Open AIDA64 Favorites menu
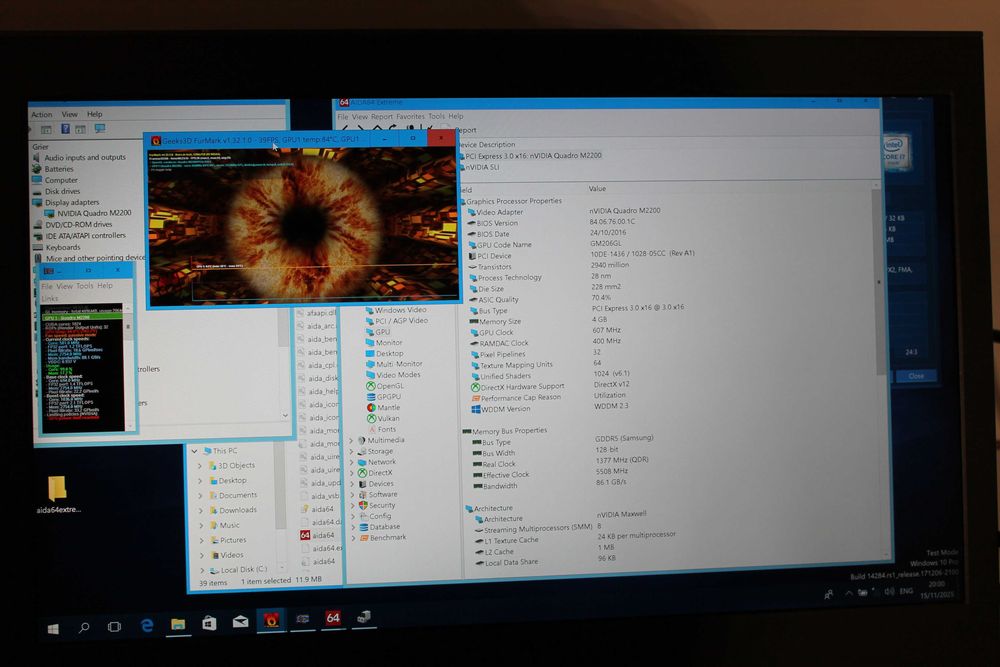1000x667 pixels. click(410, 117)
